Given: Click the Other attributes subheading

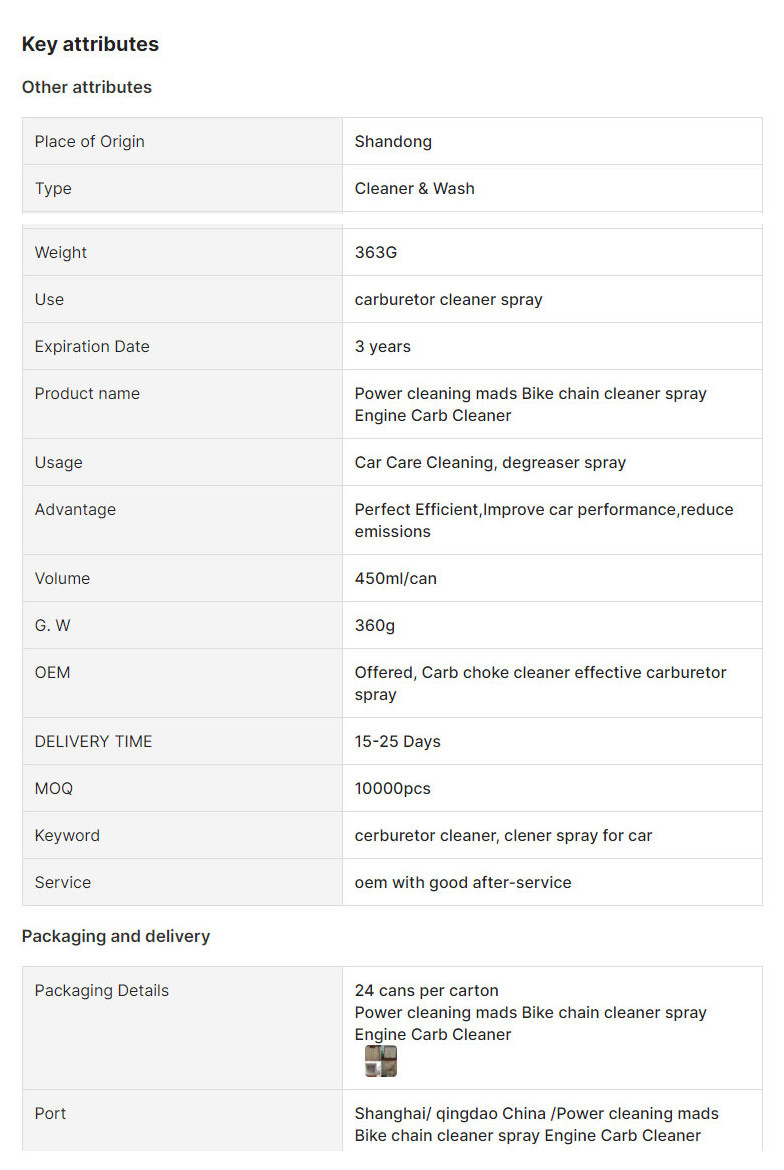Looking at the screenshot, I should coord(87,87).
